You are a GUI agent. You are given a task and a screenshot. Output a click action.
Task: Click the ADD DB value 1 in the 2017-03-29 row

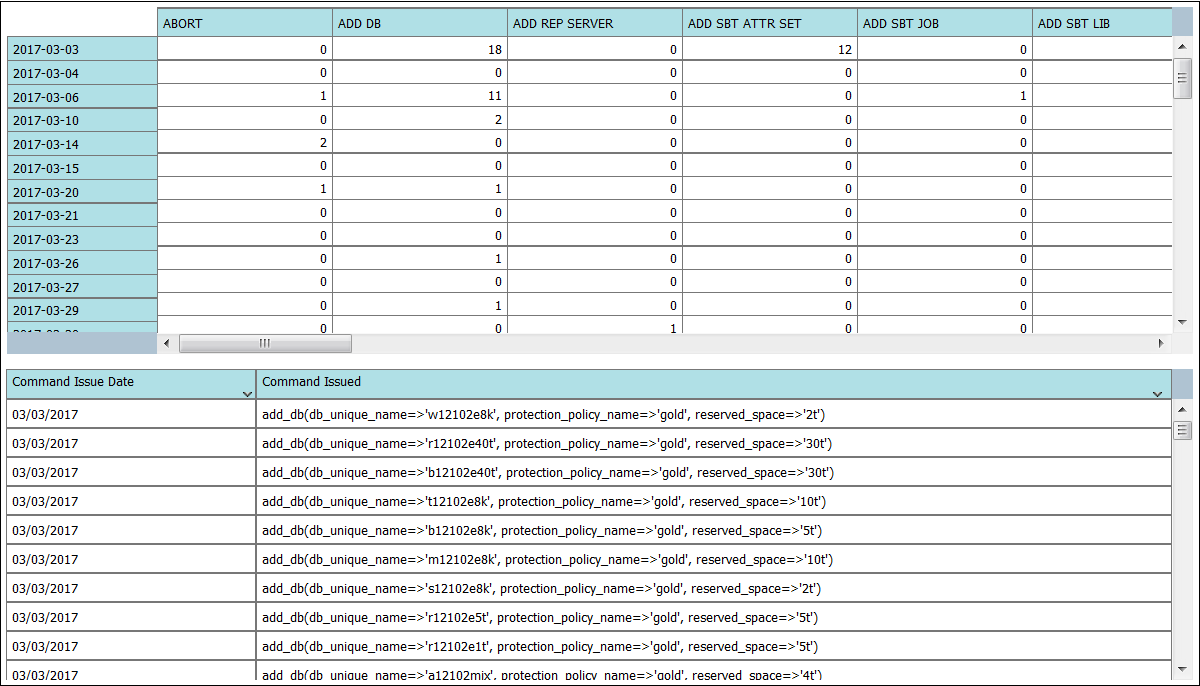tap(420, 306)
